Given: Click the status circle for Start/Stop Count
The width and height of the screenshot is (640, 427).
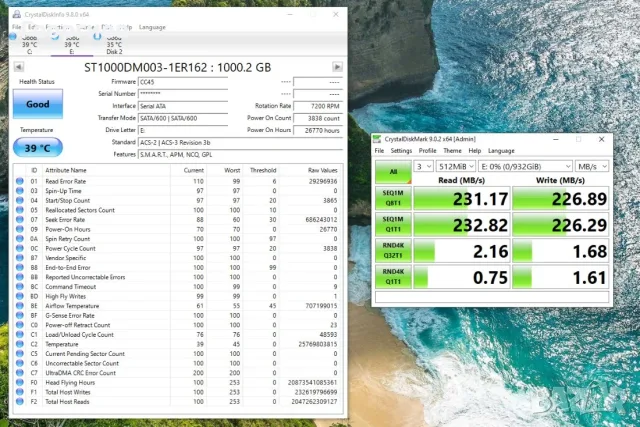Looking at the screenshot, I should pyautogui.click(x=20, y=200).
